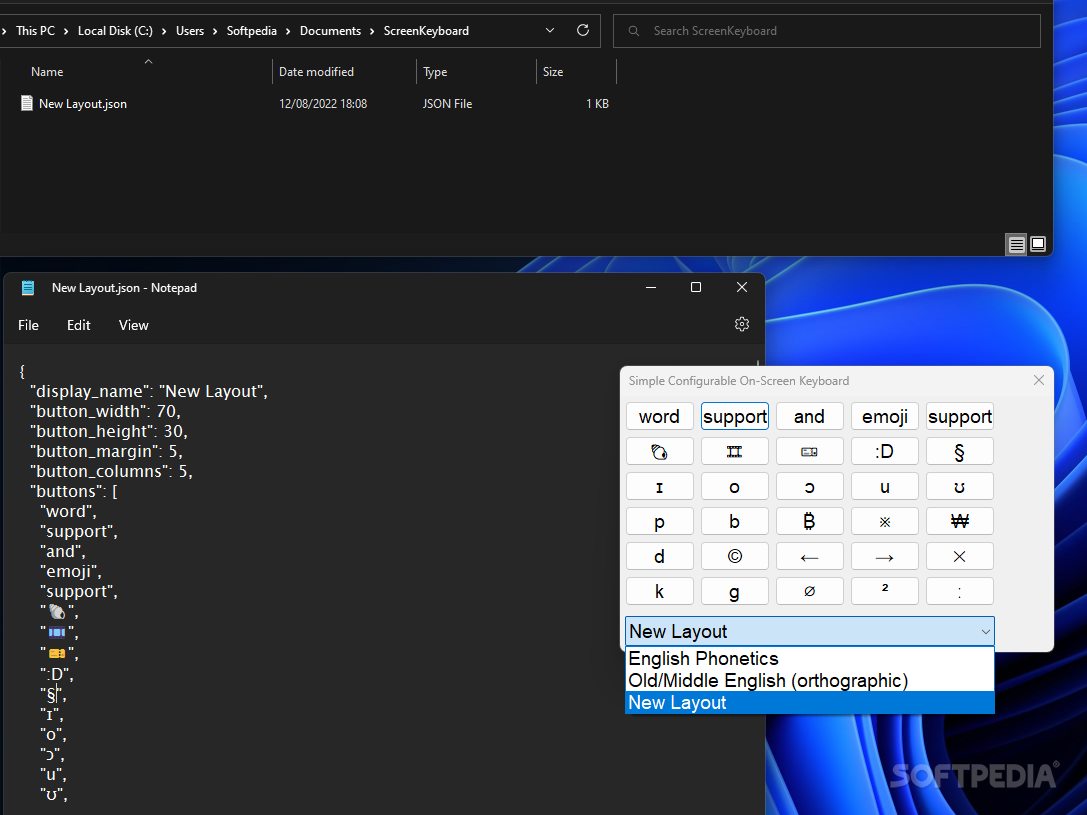
Task: Click the Search ScreenKeyboard field
Action: point(826,31)
